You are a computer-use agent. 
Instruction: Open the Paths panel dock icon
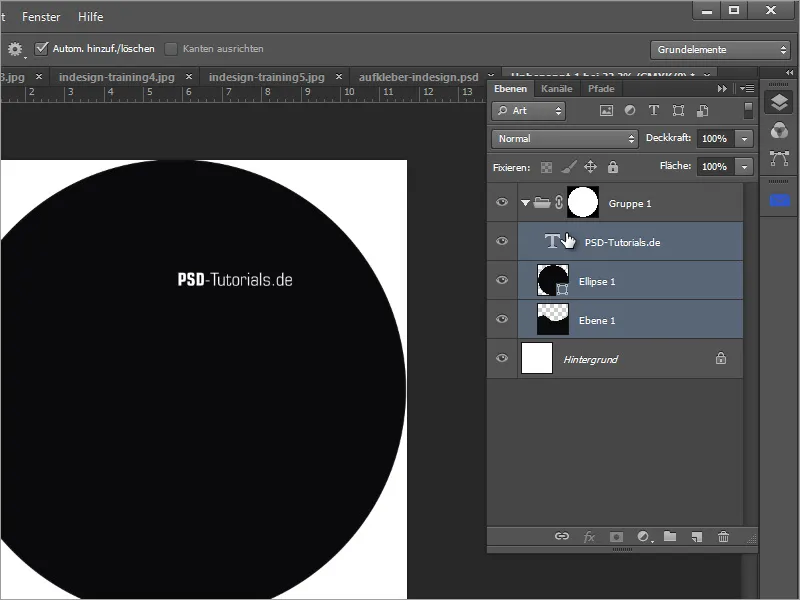coord(779,159)
